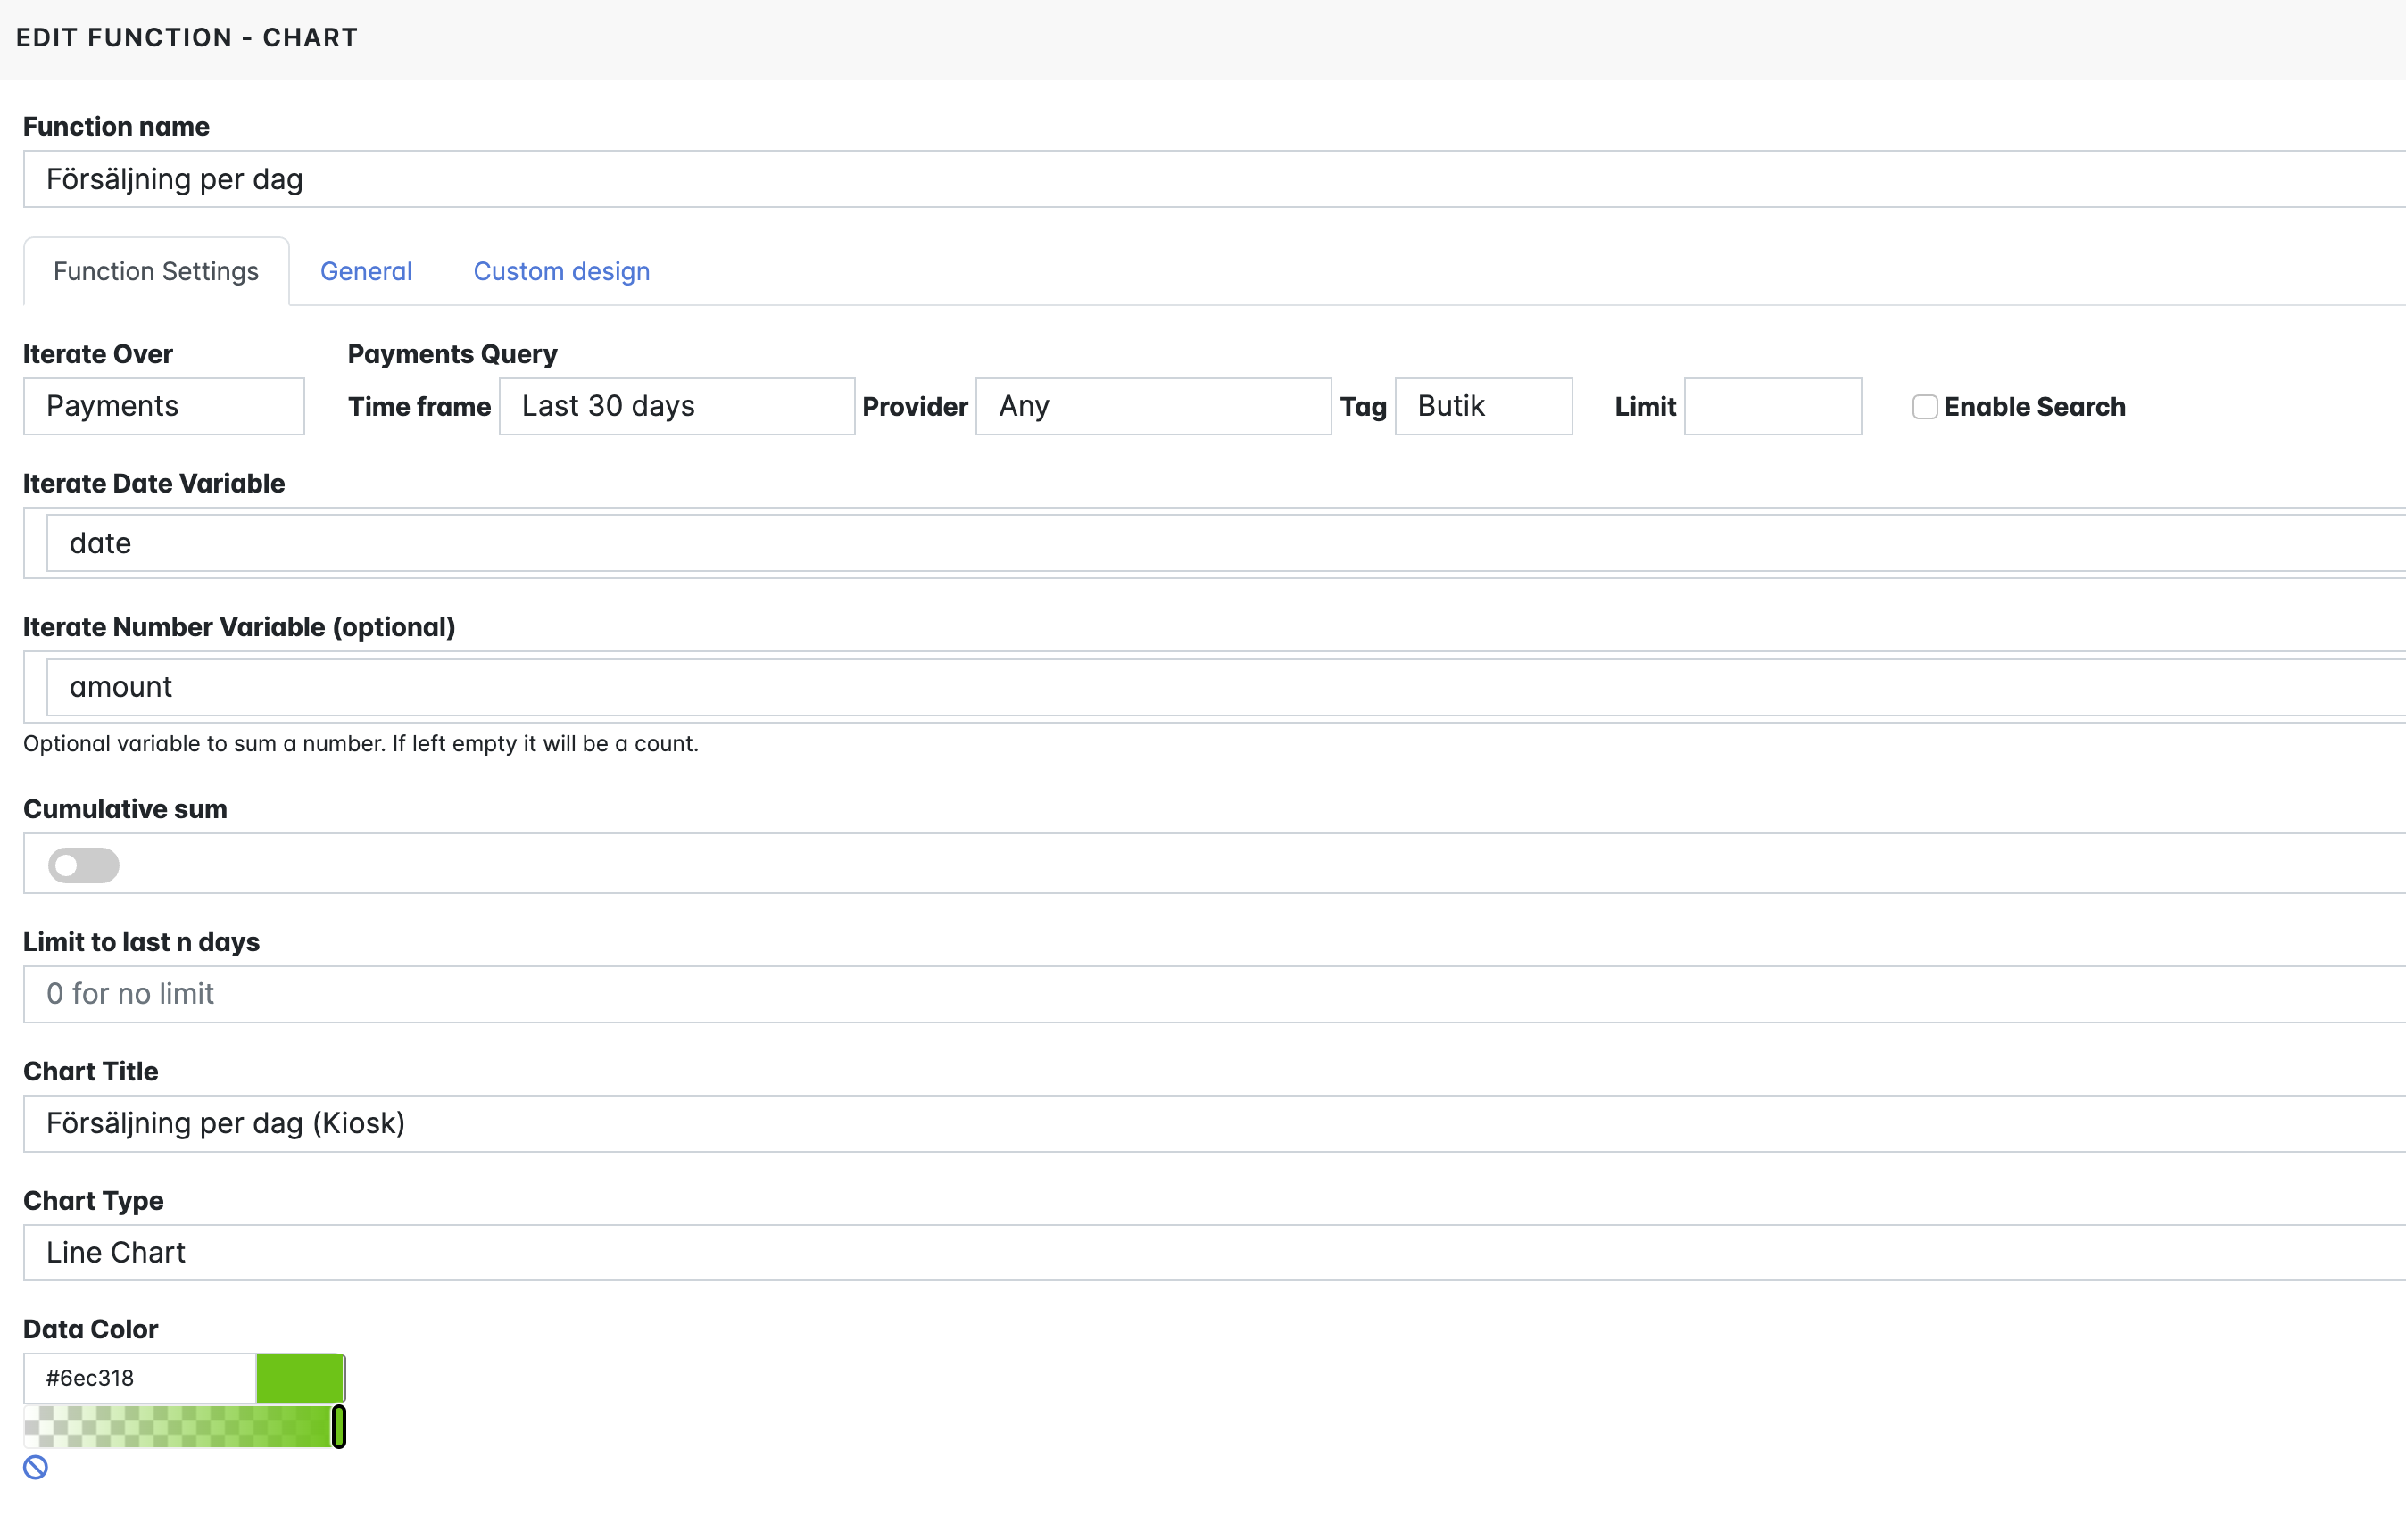The width and height of the screenshot is (2406, 1540).
Task: Check the Enable Search checkbox
Action: [x=1924, y=407]
